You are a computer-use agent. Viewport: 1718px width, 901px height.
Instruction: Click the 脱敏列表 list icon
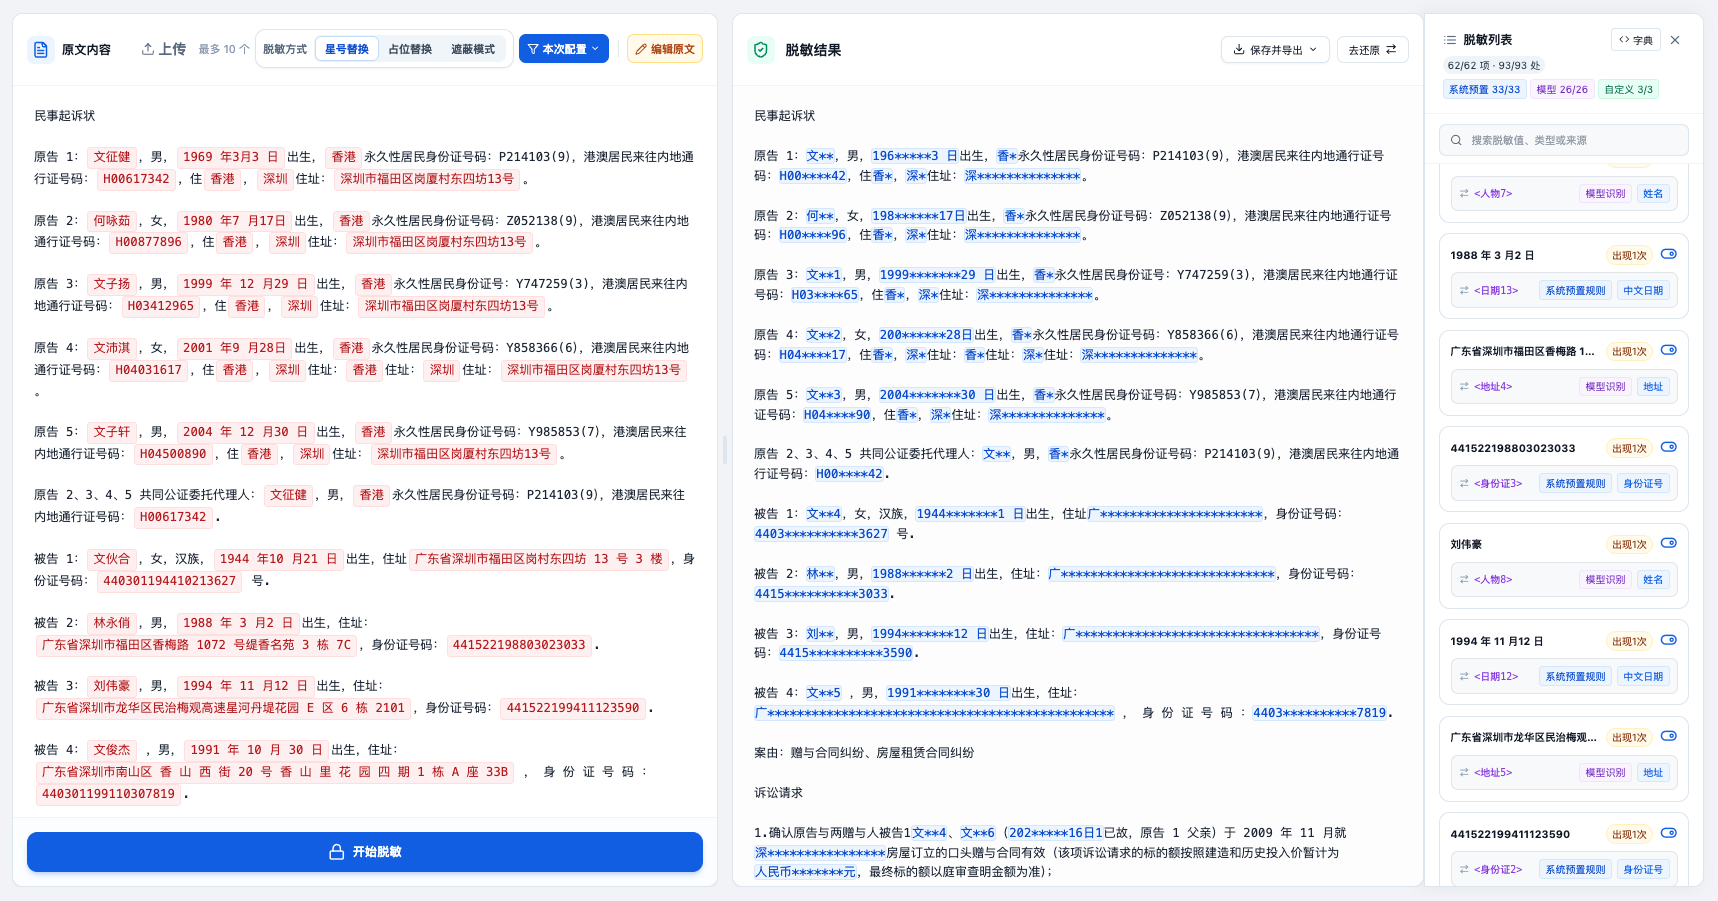(1450, 40)
